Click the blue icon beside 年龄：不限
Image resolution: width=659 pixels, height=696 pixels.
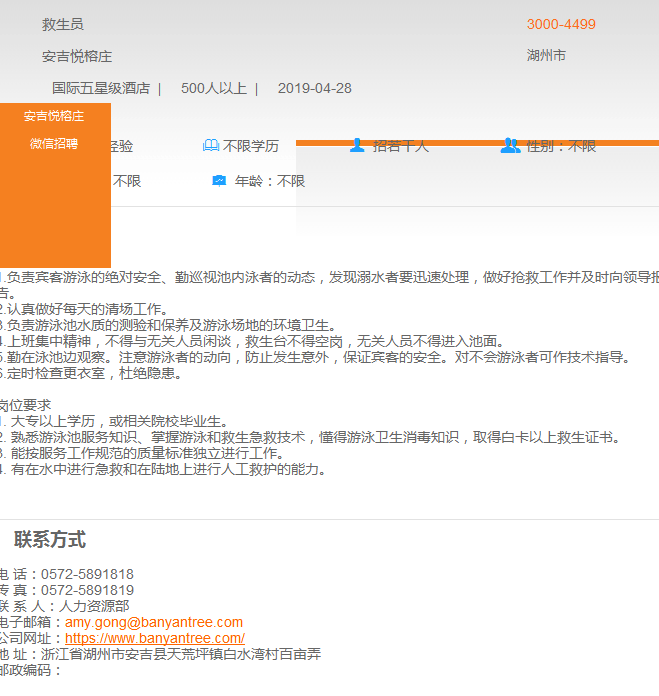(x=220, y=181)
